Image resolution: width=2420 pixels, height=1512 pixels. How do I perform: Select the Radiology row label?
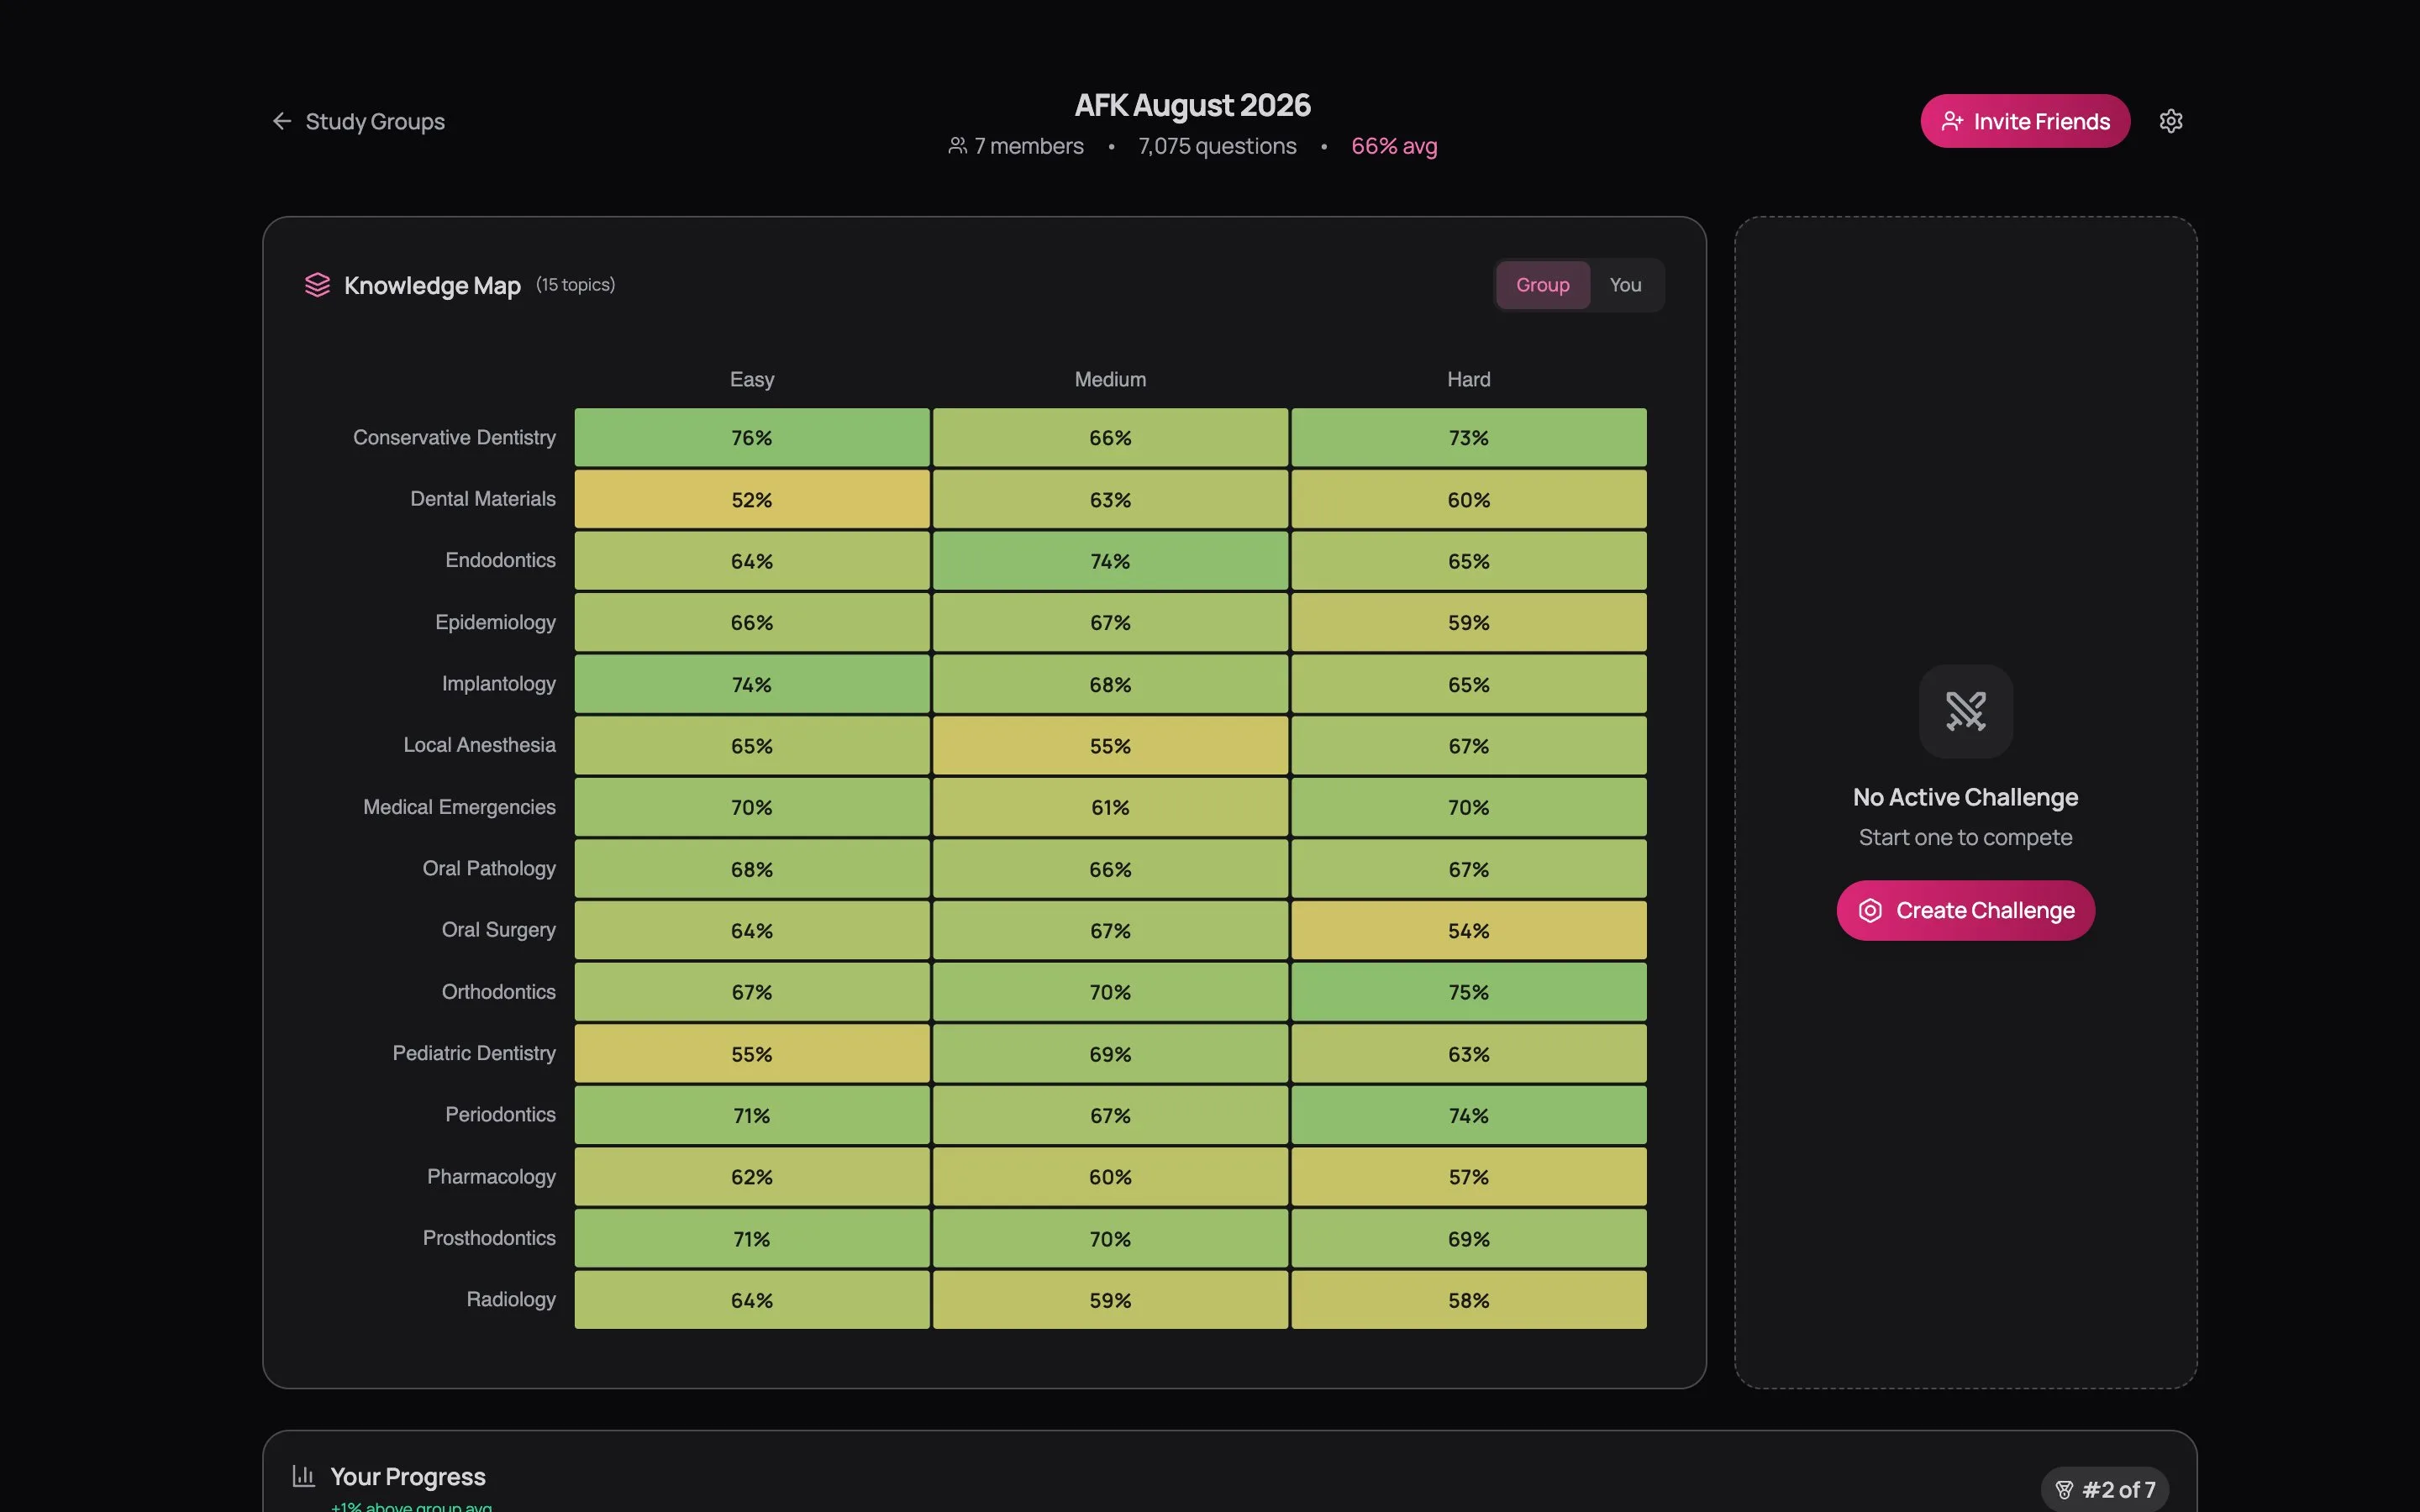(510, 1299)
